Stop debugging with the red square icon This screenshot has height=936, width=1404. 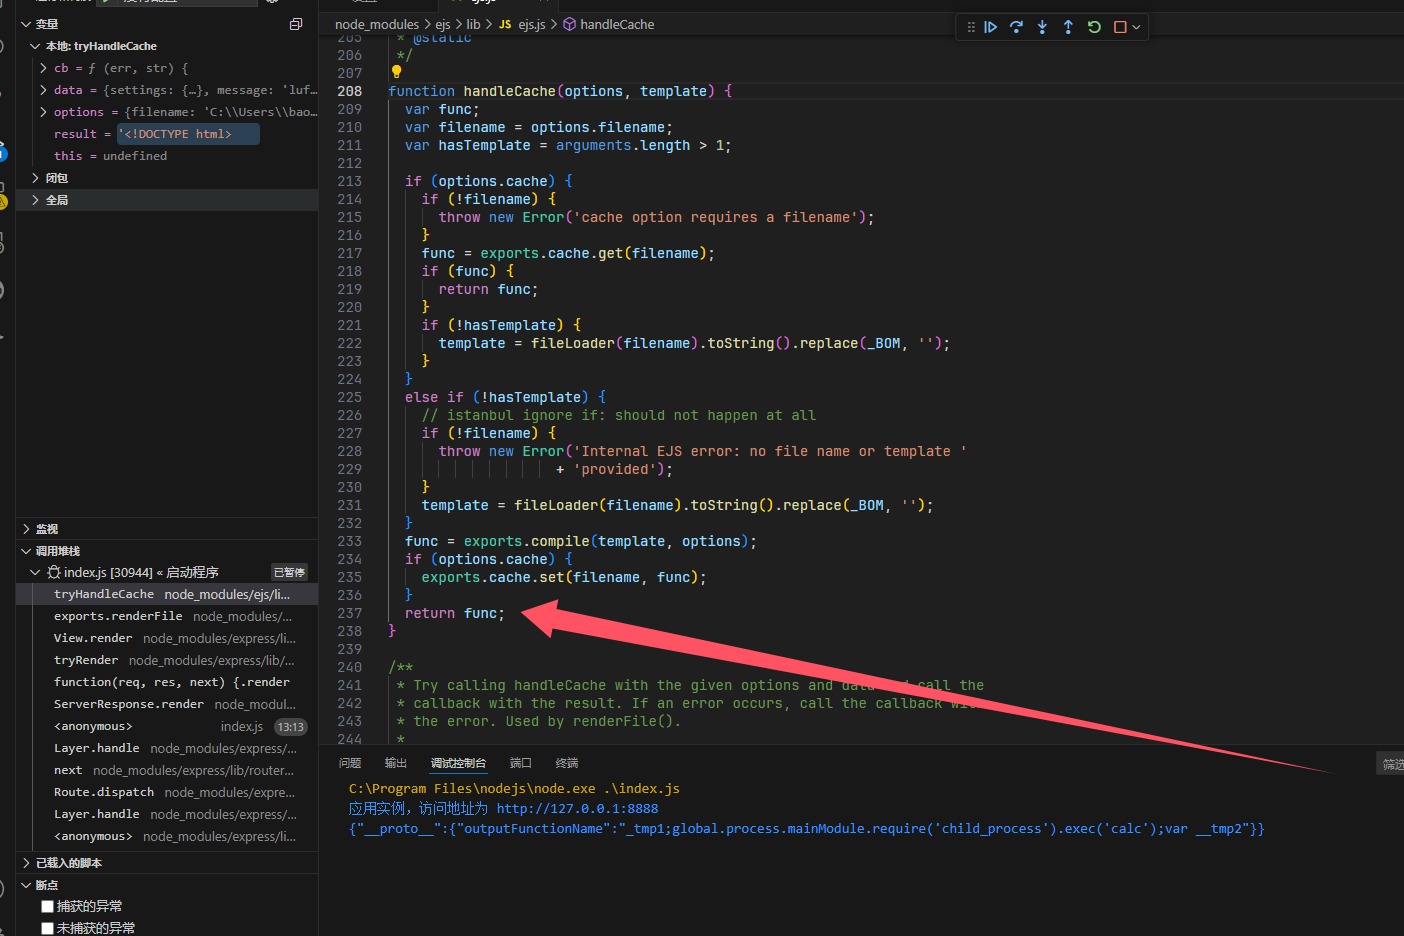(1120, 27)
